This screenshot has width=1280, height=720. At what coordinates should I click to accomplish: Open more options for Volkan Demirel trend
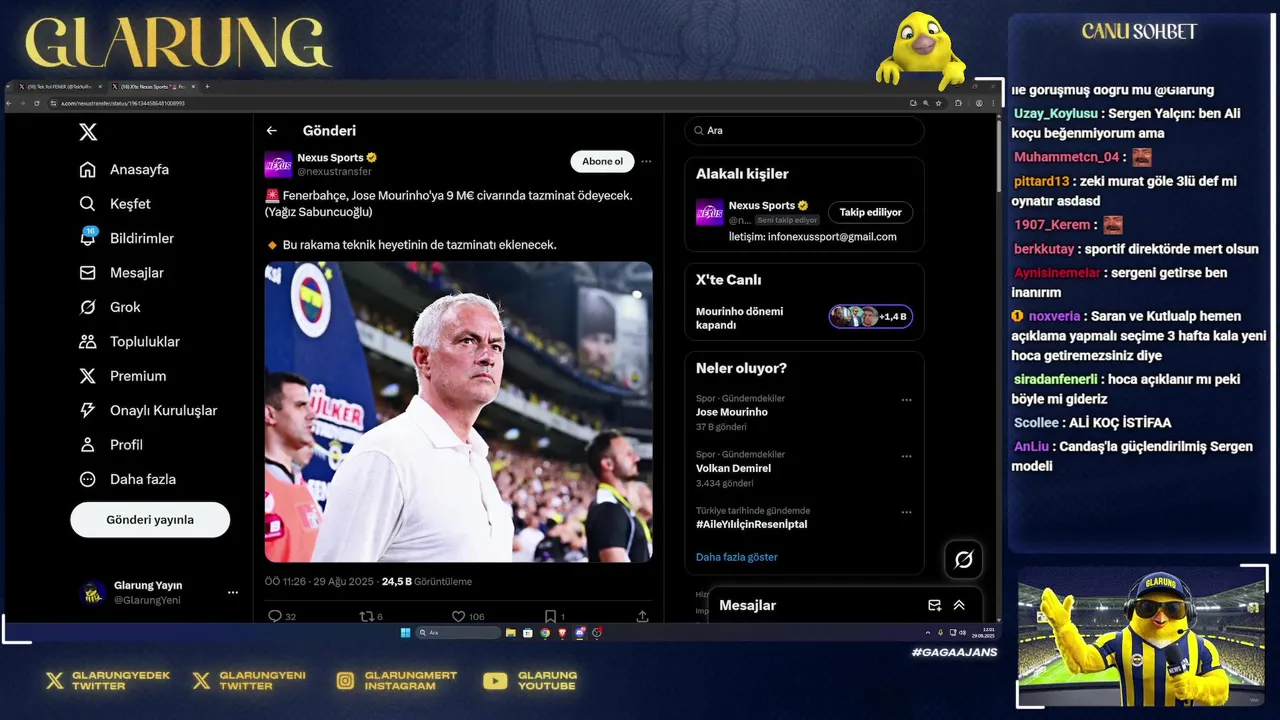point(906,456)
